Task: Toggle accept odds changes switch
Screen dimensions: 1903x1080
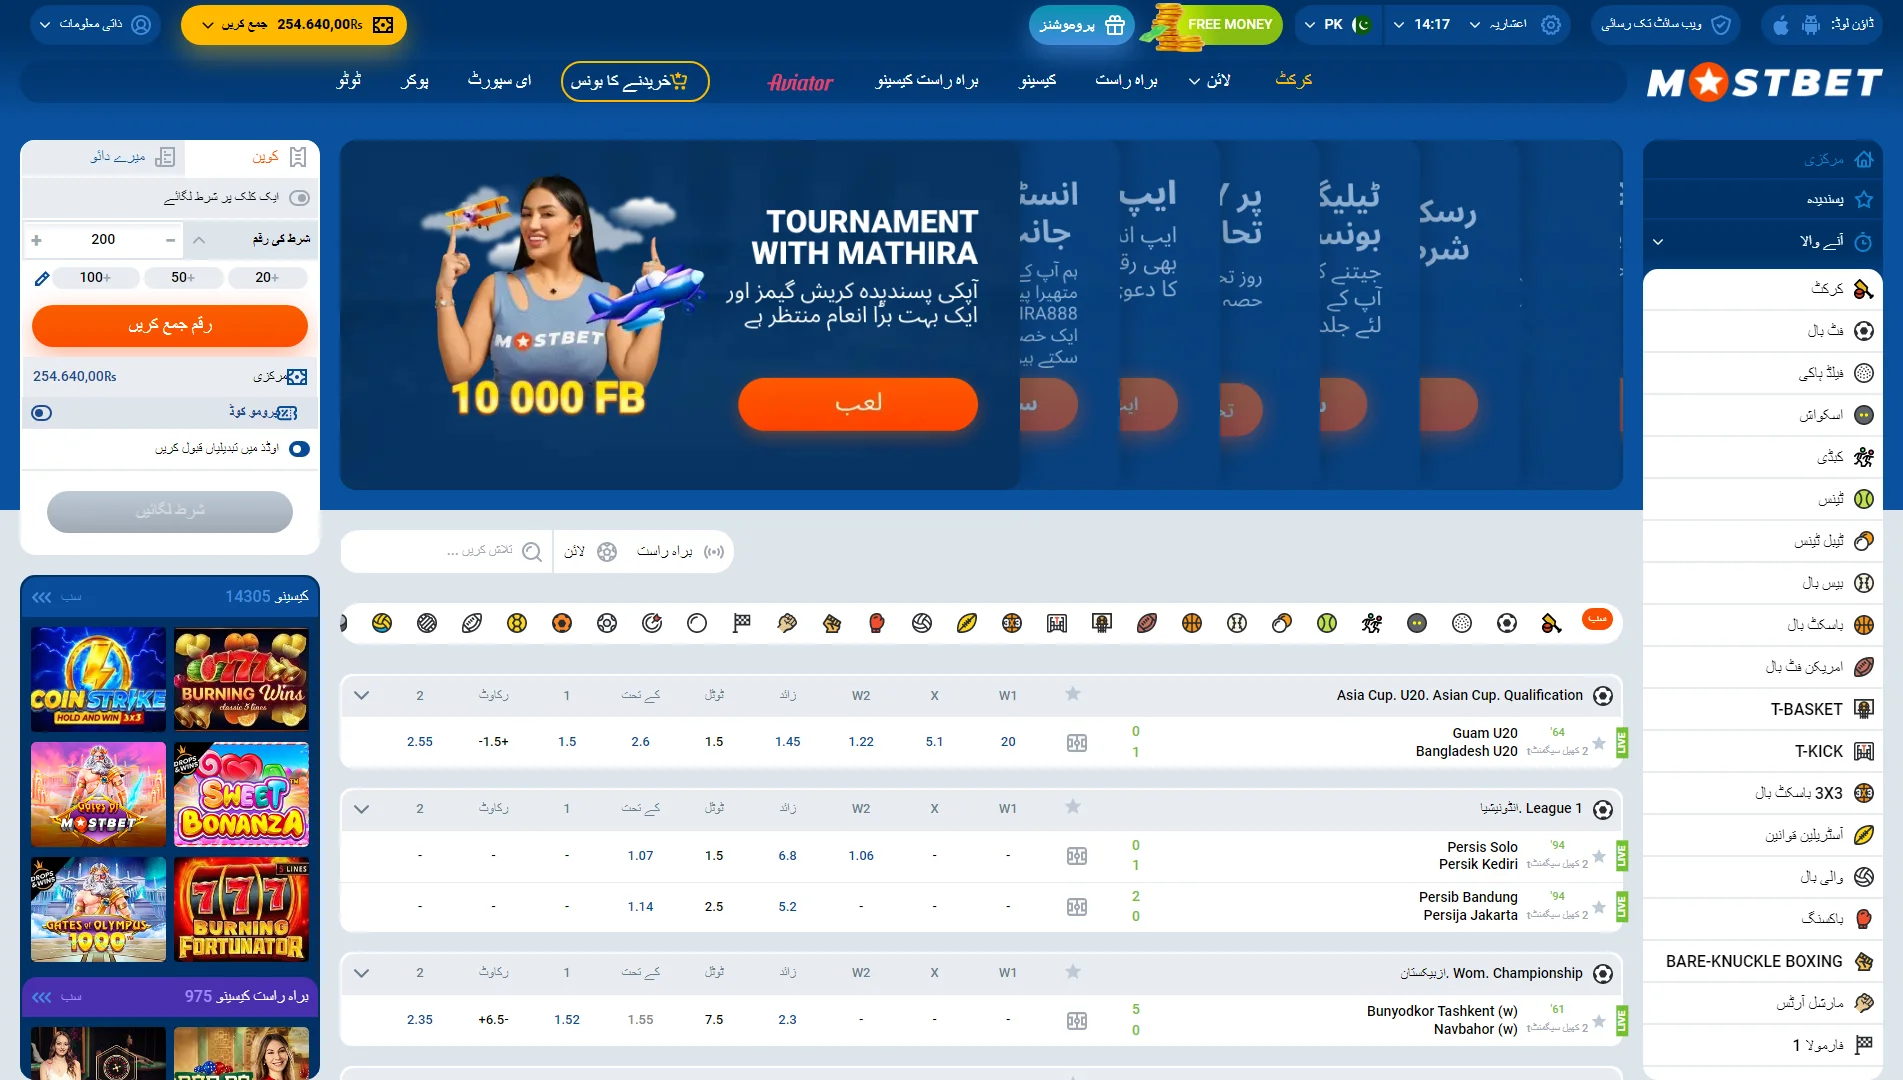Action: click(x=299, y=449)
